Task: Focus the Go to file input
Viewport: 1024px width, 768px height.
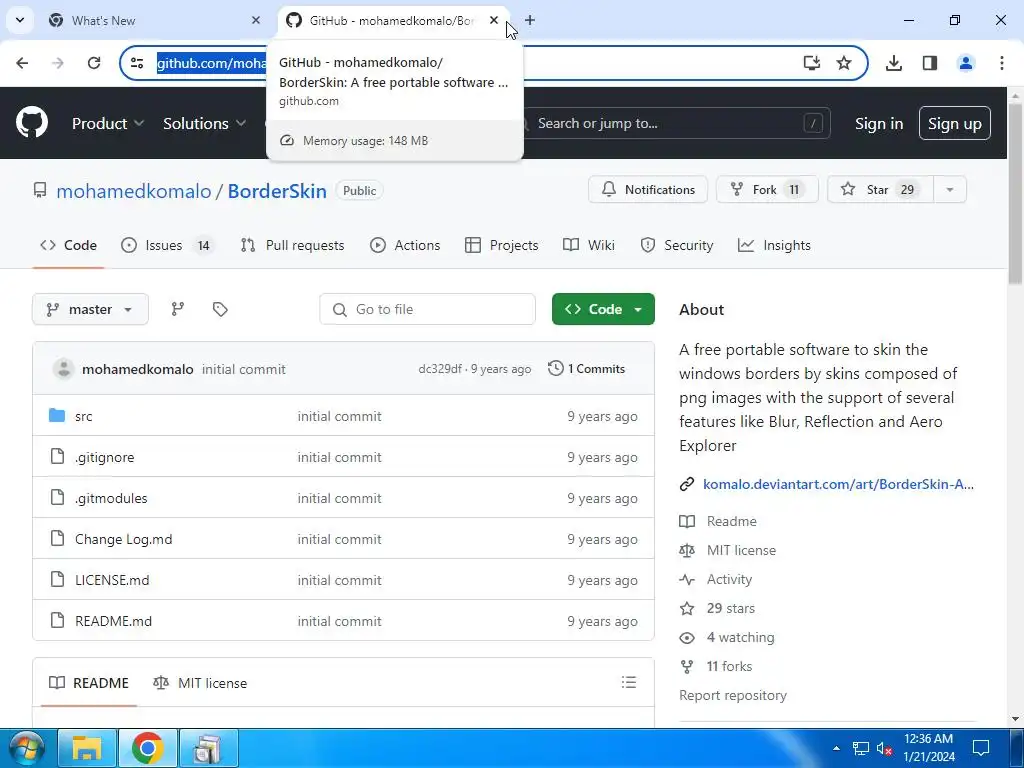Action: [427, 309]
